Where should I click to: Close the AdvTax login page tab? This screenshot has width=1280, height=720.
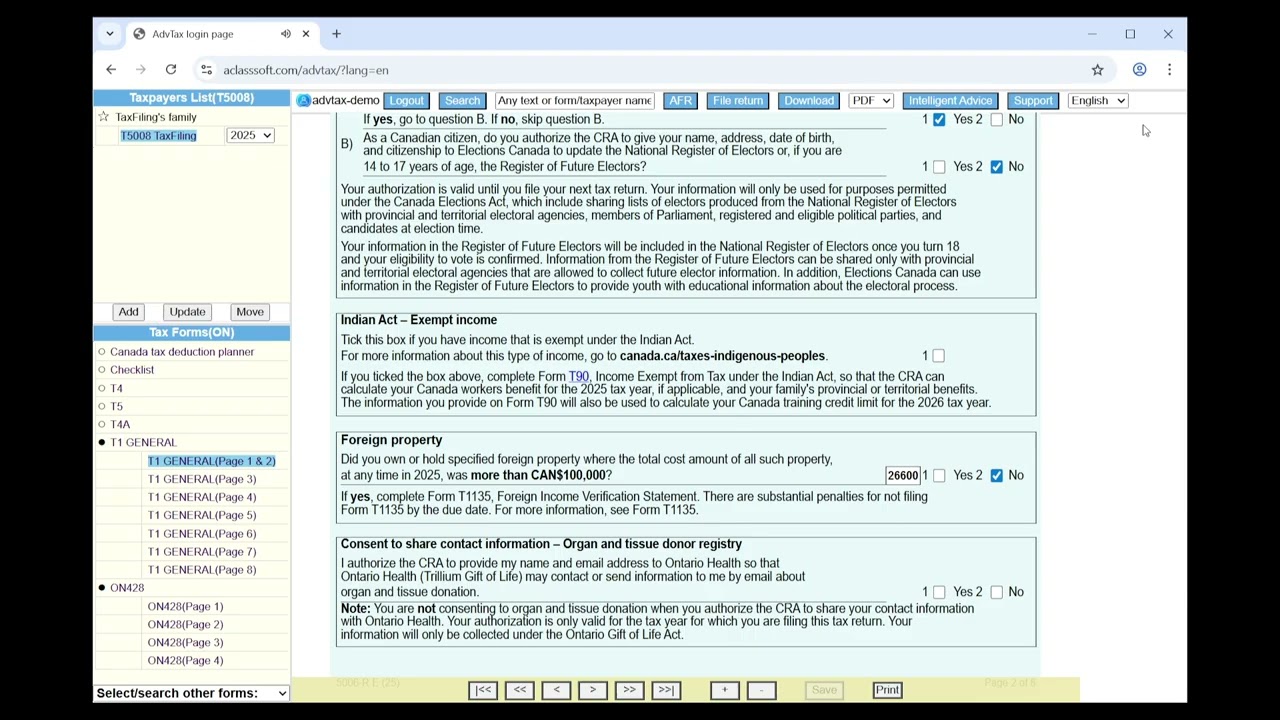tap(306, 34)
